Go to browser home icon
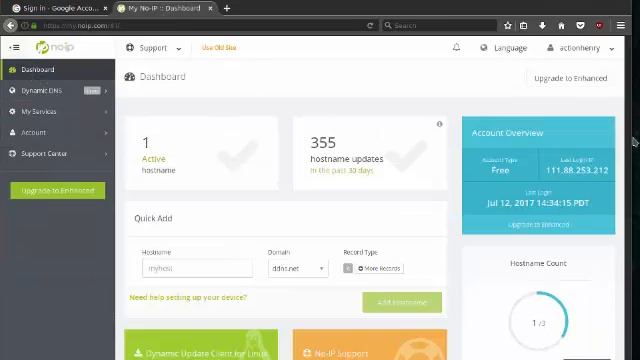 (x=561, y=25)
